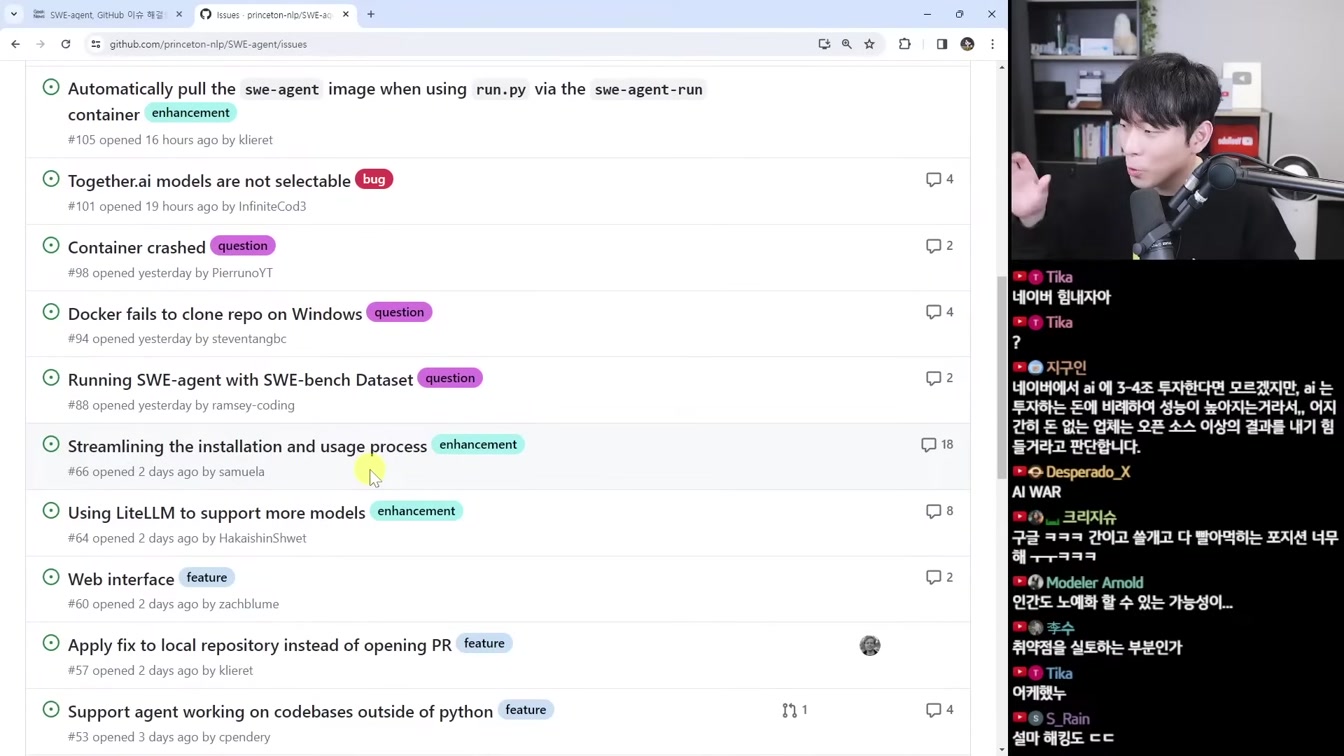Open the Chrome three-dot menu

pos(992,44)
